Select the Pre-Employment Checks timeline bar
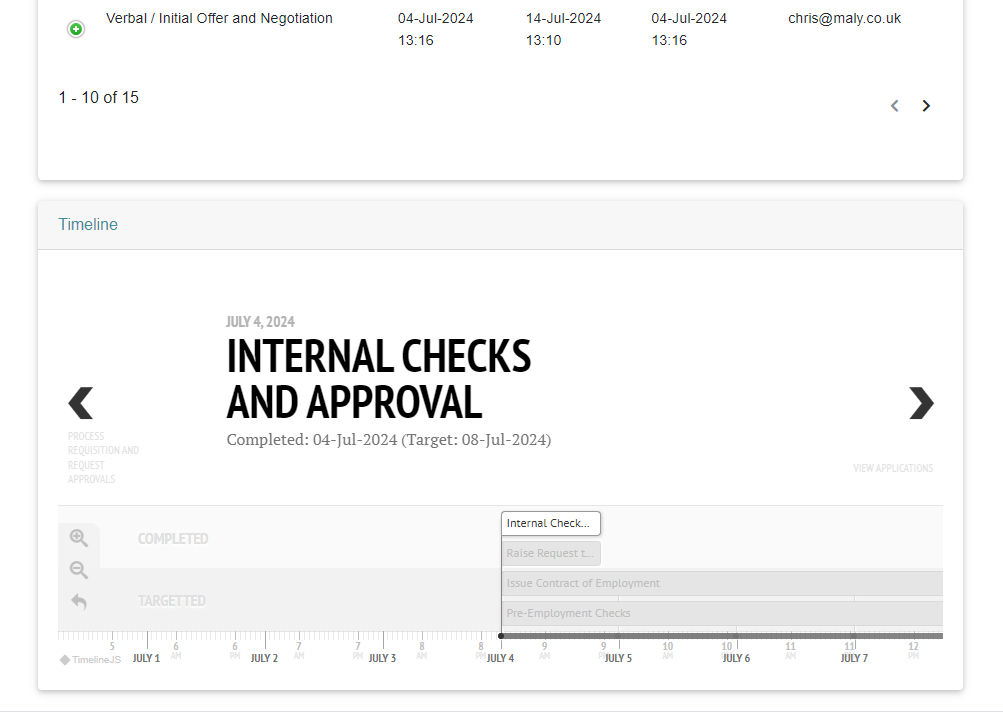Screen dimensions: 1003x718 point(720,613)
